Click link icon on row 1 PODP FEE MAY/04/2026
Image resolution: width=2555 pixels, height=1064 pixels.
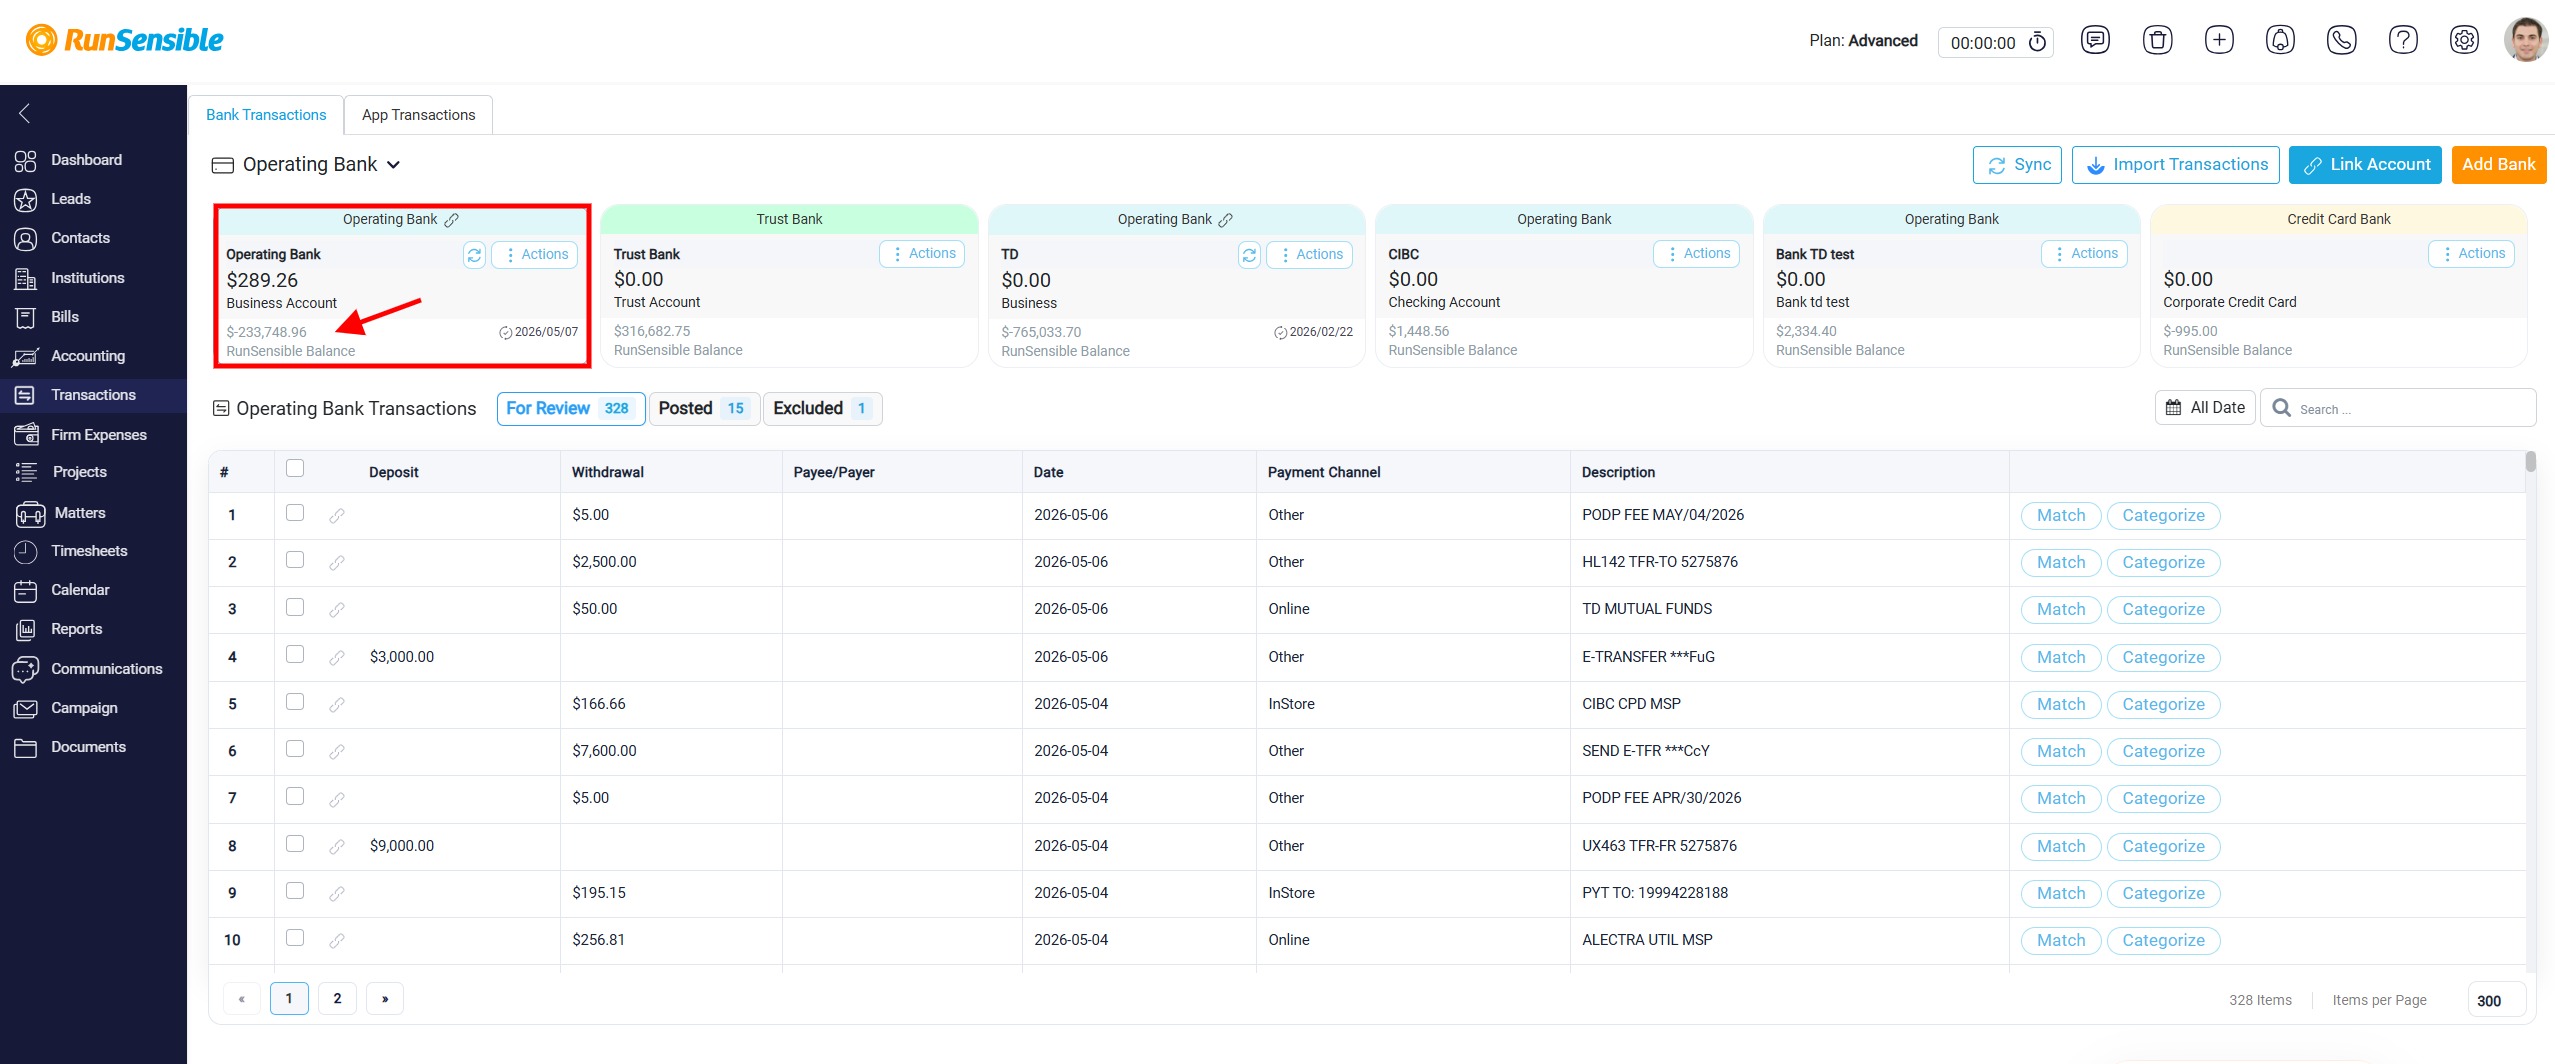(x=337, y=515)
